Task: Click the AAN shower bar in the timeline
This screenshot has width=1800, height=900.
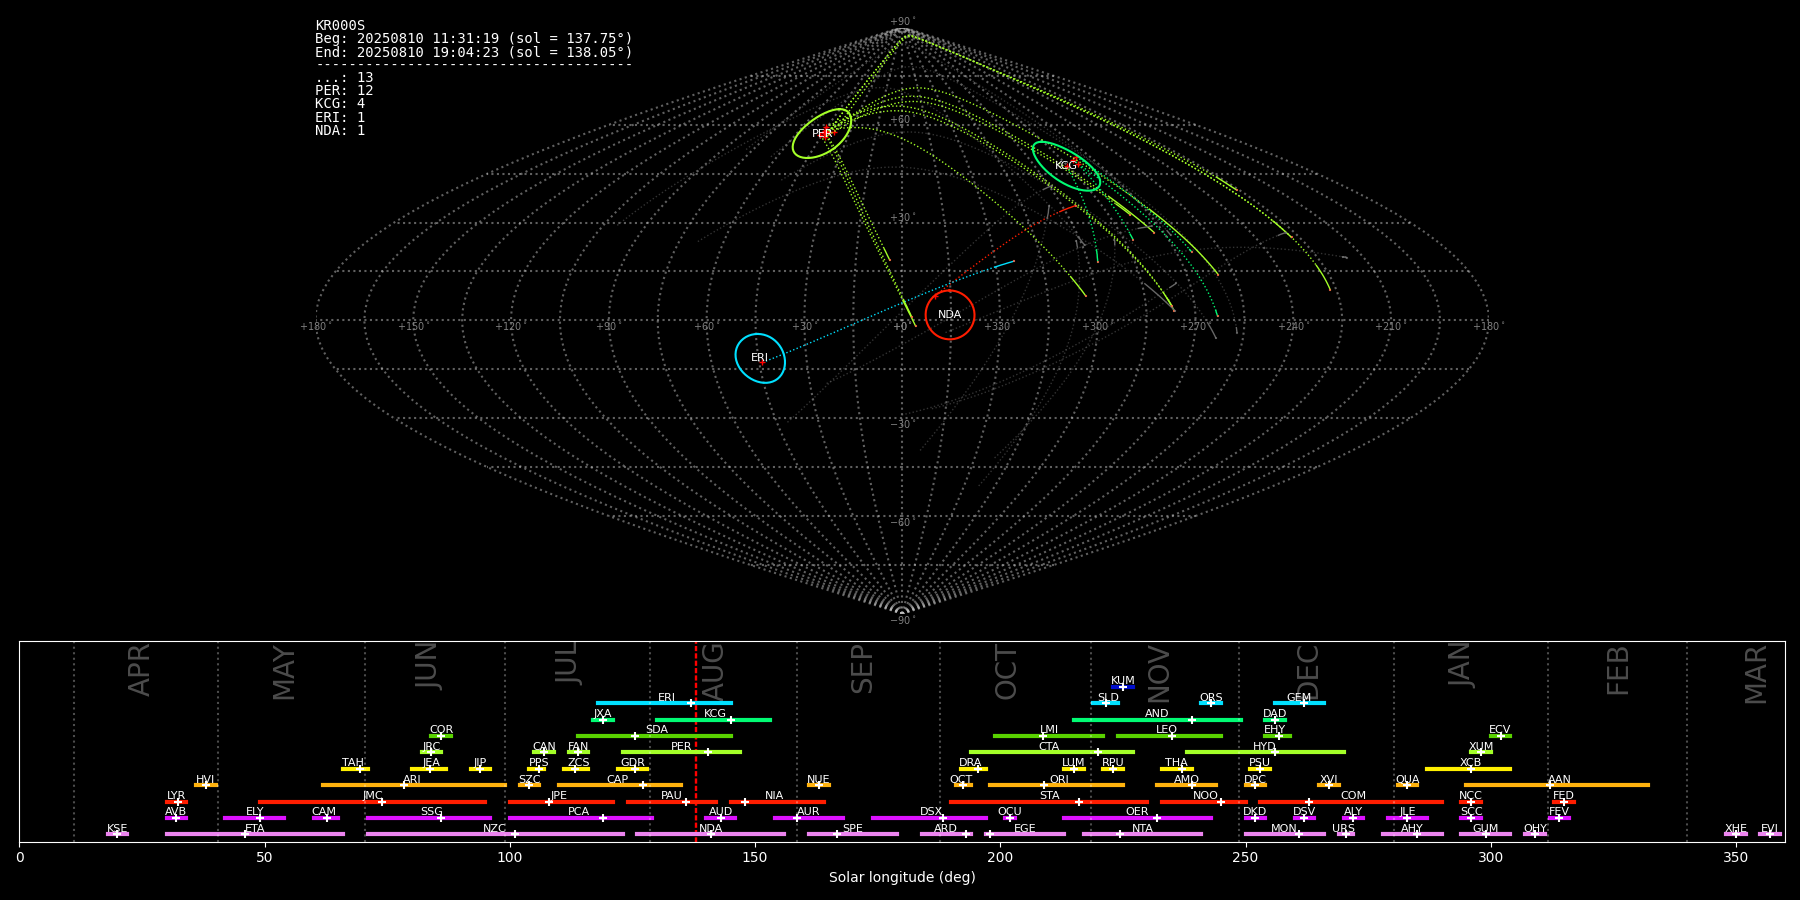Action: (1557, 785)
